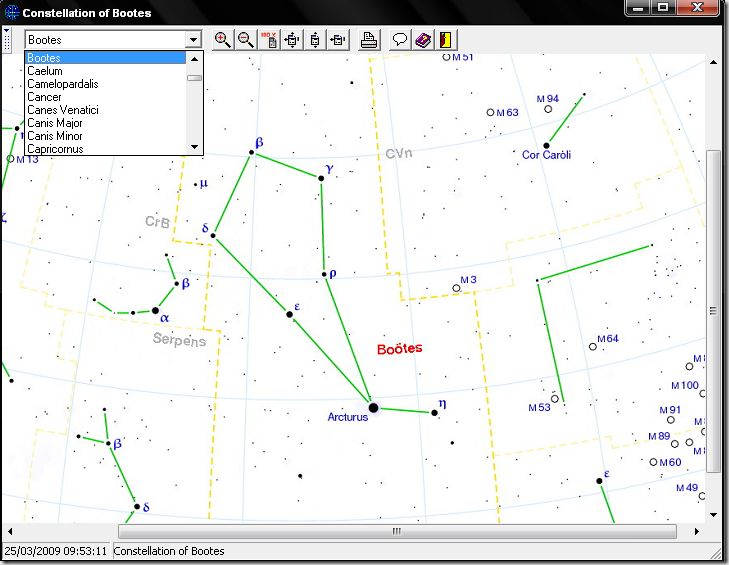Click the M 13 object label
This screenshot has width=729, height=565.
[27, 160]
